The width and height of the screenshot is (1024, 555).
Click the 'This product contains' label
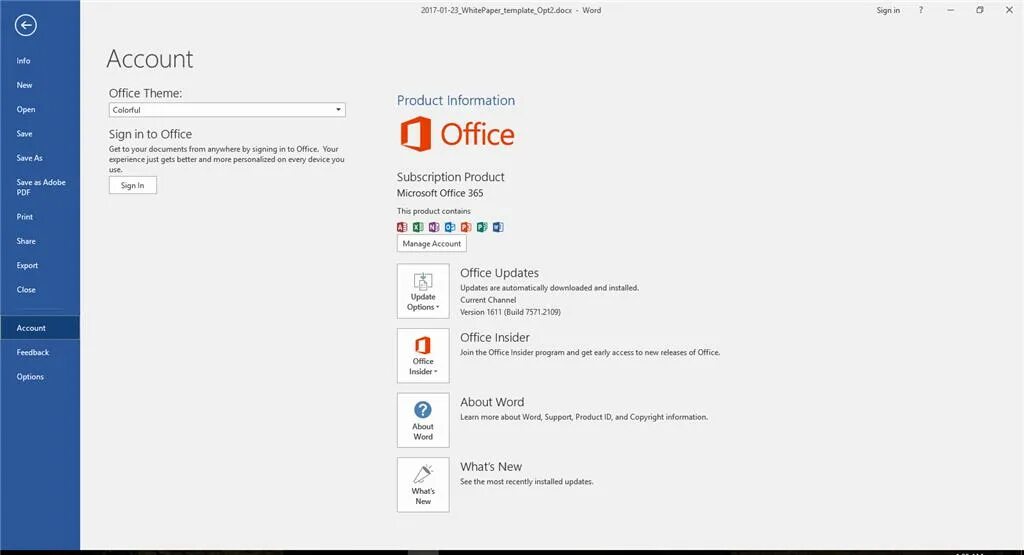434,211
